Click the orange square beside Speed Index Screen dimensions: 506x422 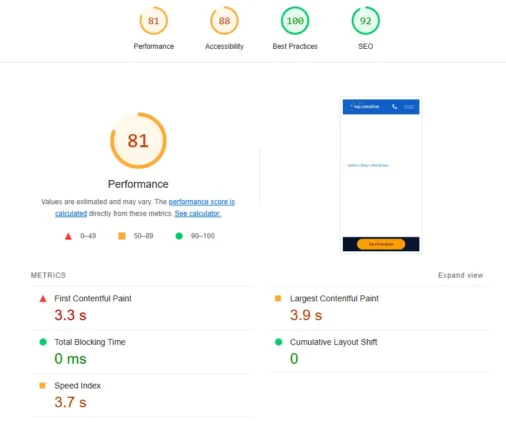point(42,385)
